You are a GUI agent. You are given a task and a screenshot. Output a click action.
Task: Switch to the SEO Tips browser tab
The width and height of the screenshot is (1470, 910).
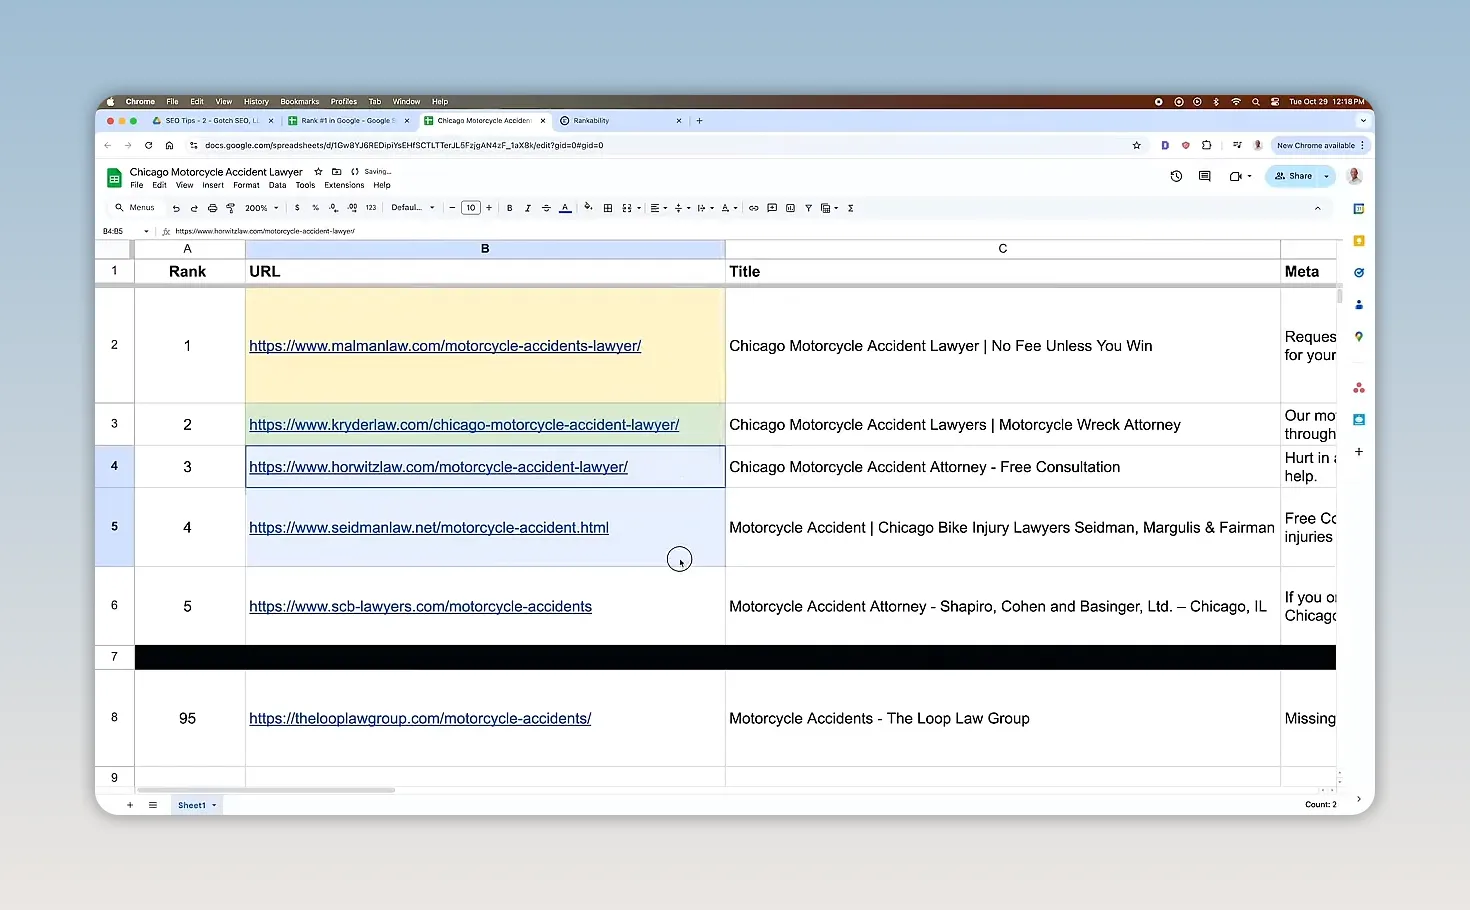point(212,121)
